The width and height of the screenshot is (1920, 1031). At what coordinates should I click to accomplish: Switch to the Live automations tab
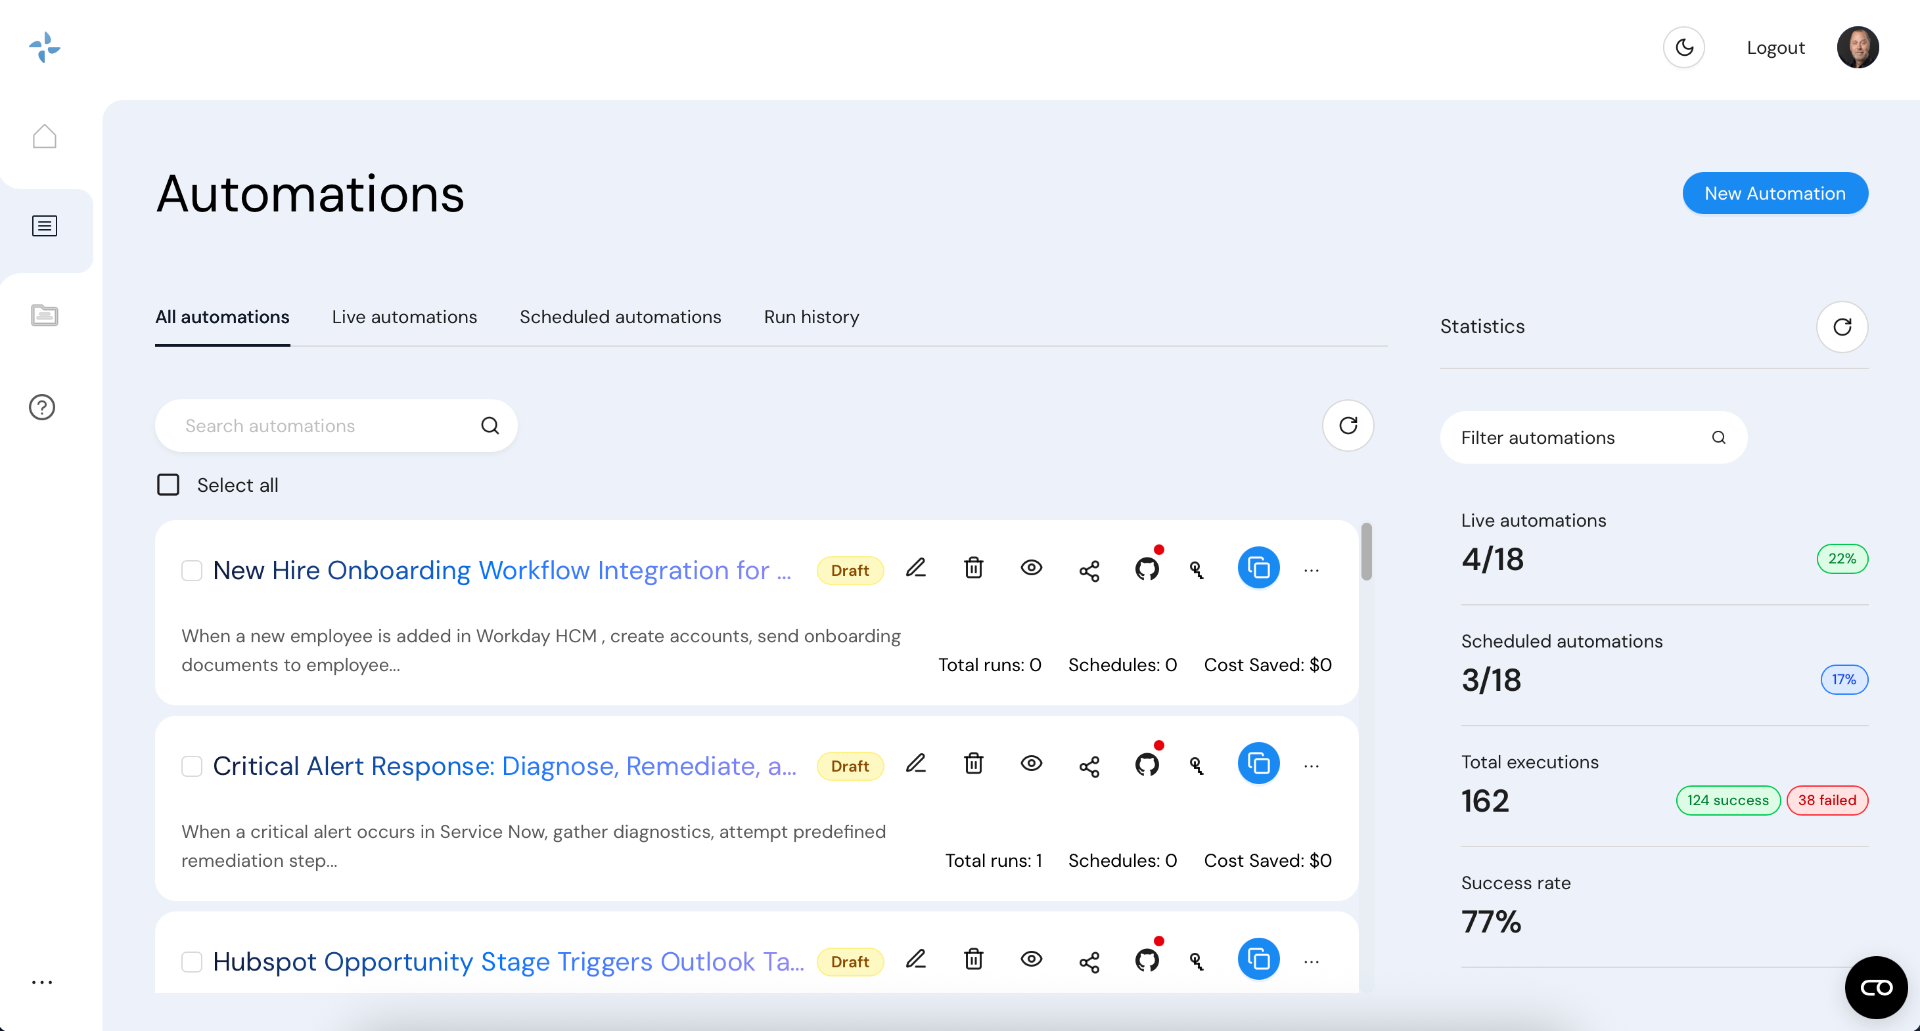pos(404,317)
